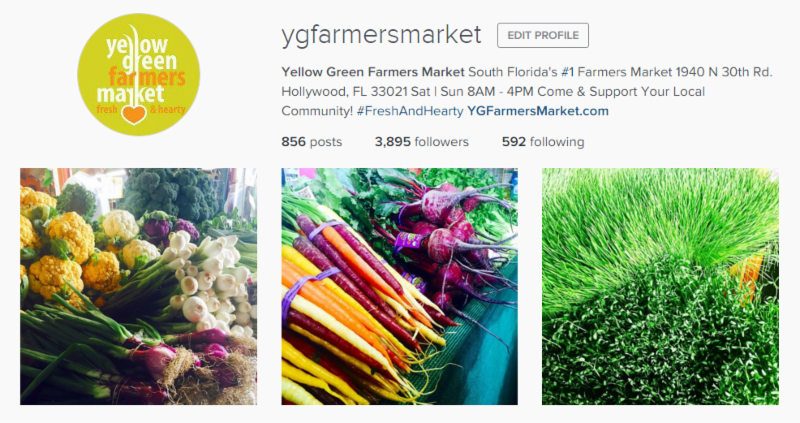
Task: Click the Yellow Green Farmers Market profile logo
Action: [x=138, y=74]
